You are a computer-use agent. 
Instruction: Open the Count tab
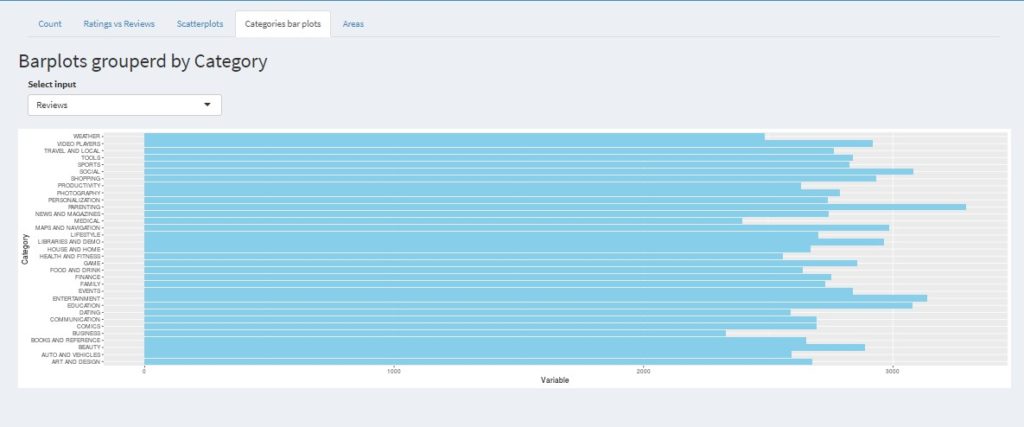tap(50, 23)
